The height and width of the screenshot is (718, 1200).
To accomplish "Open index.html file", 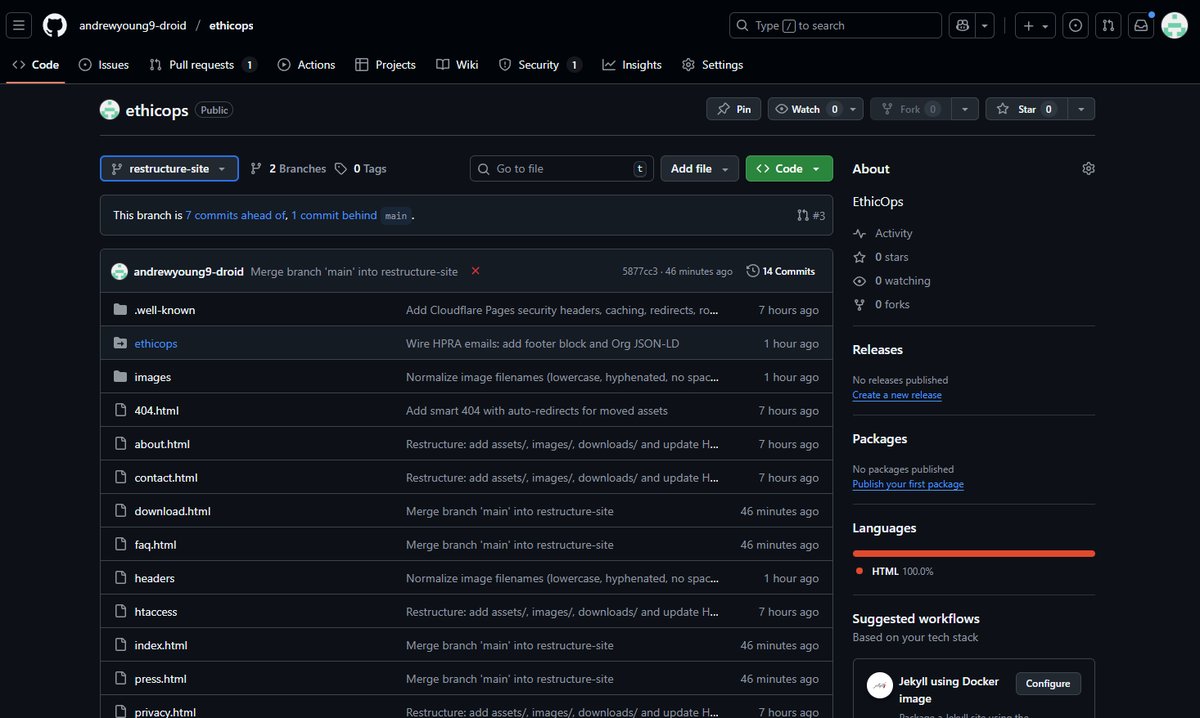I will point(161,645).
